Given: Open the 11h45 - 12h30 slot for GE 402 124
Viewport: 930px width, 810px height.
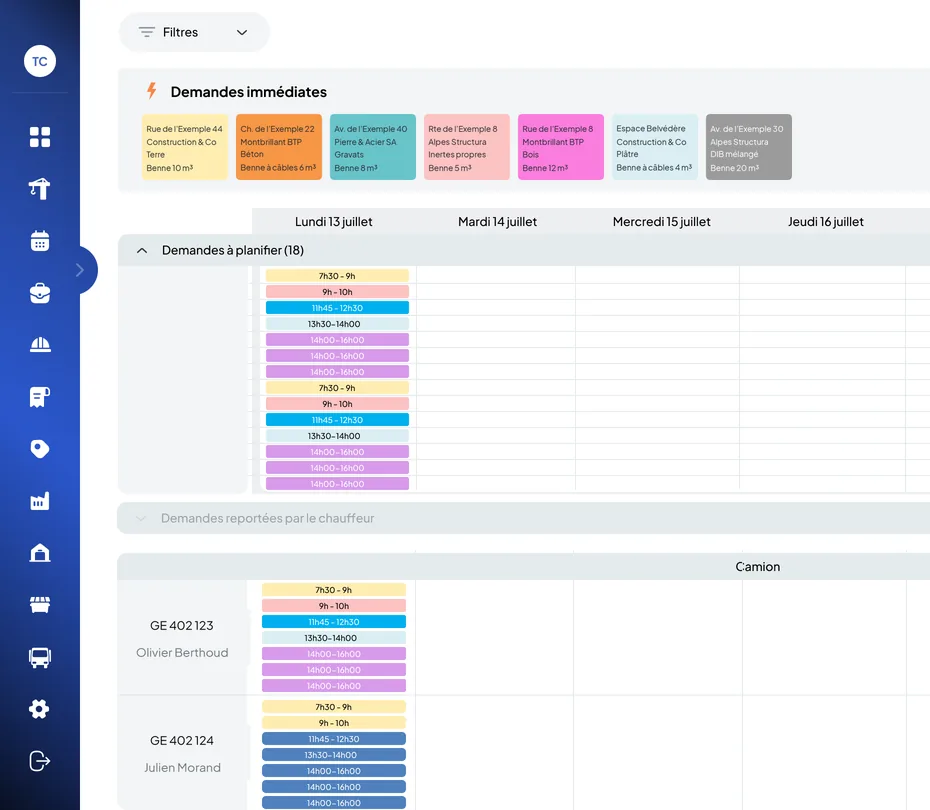Looking at the screenshot, I should pyautogui.click(x=334, y=739).
